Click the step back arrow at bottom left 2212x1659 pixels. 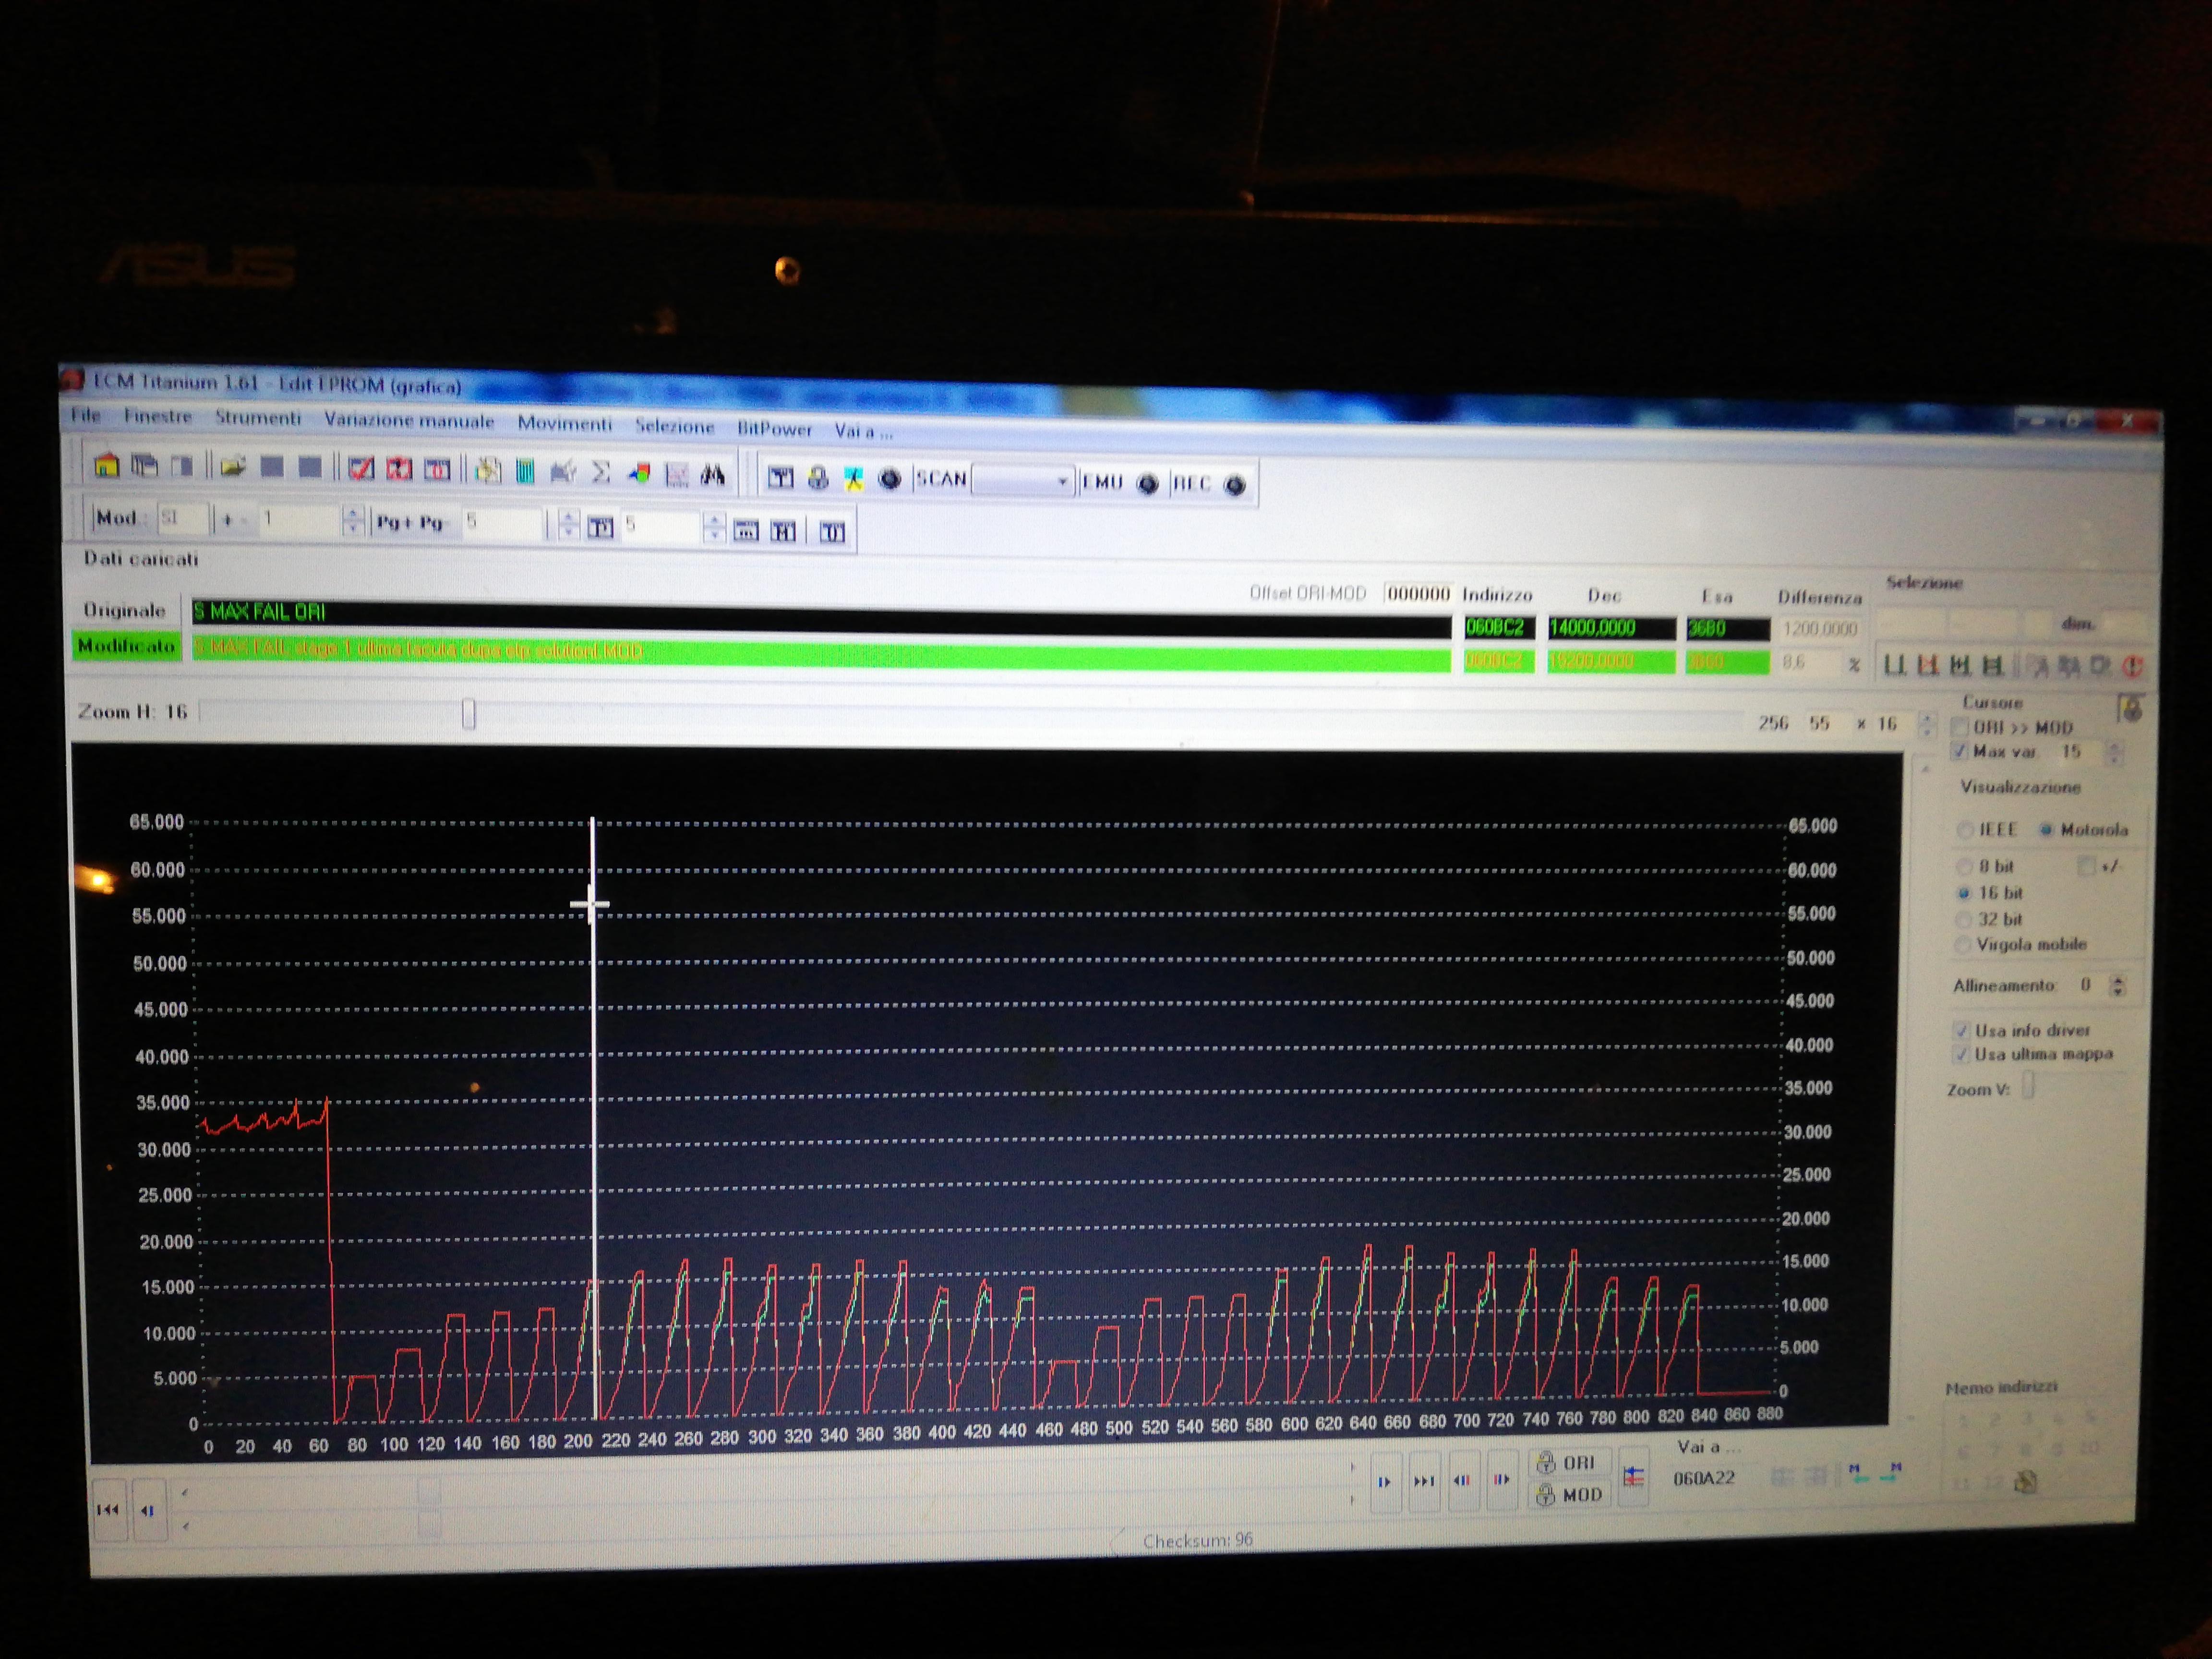pos(148,1510)
